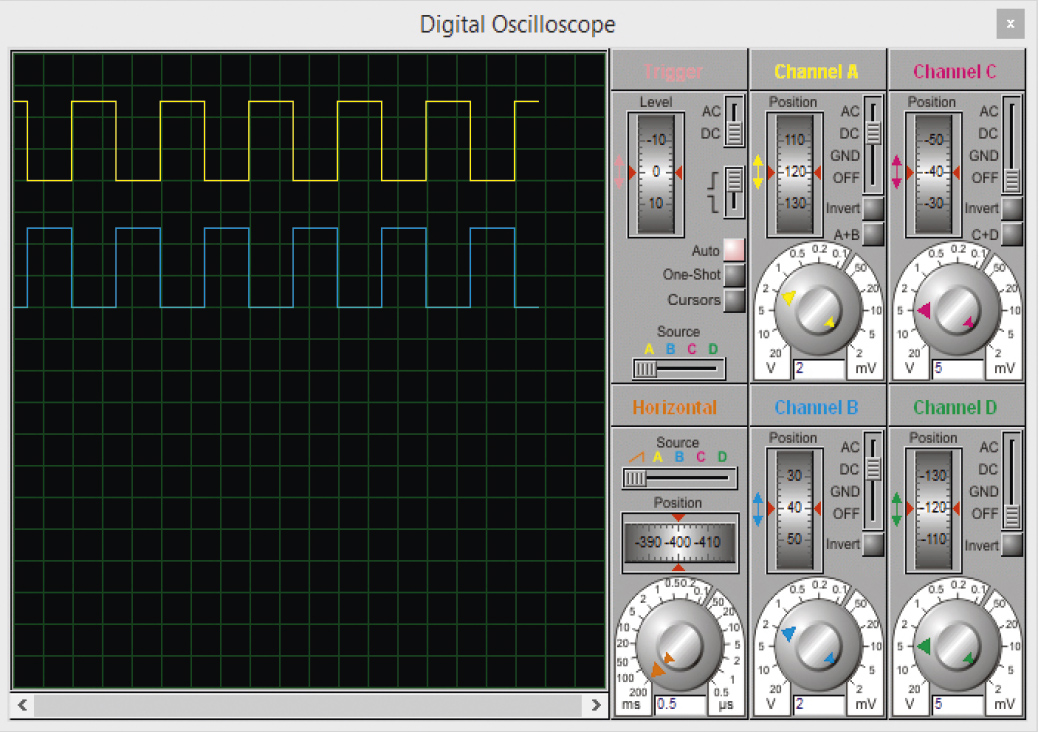Screen dimensions: 1039x732
Task: Select trigger source D letter
Action: pyautogui.click(x=713, y=349)
